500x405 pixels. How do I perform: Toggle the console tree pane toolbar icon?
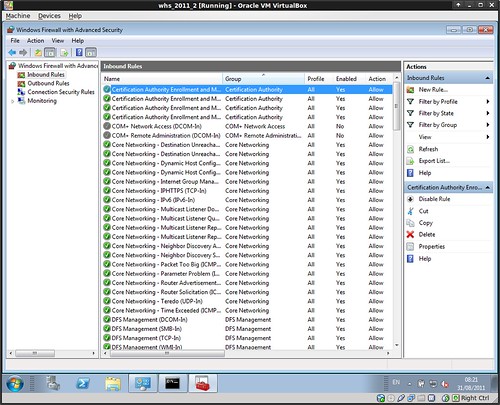click(x=50, y=52)
